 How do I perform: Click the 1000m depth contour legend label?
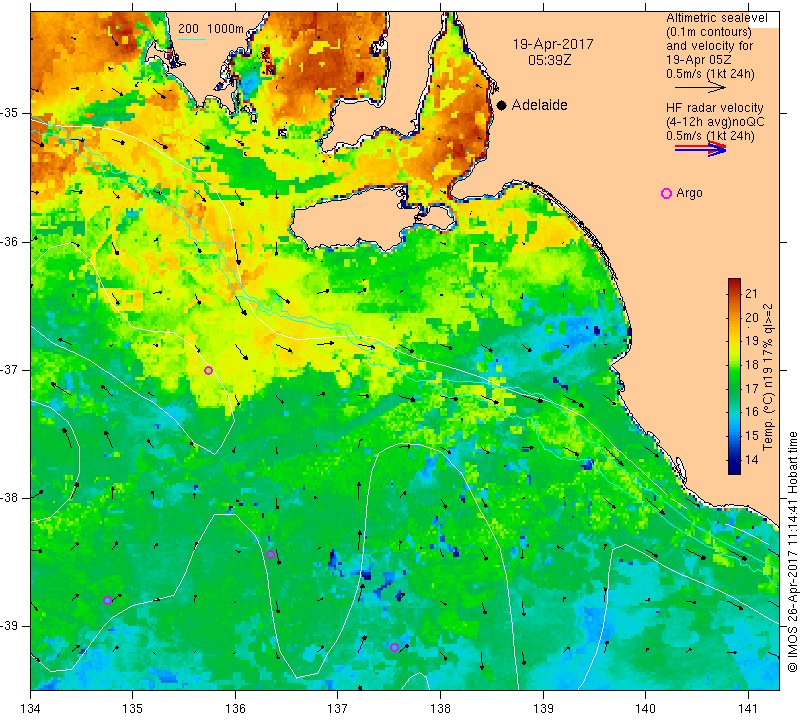[226, 29]
